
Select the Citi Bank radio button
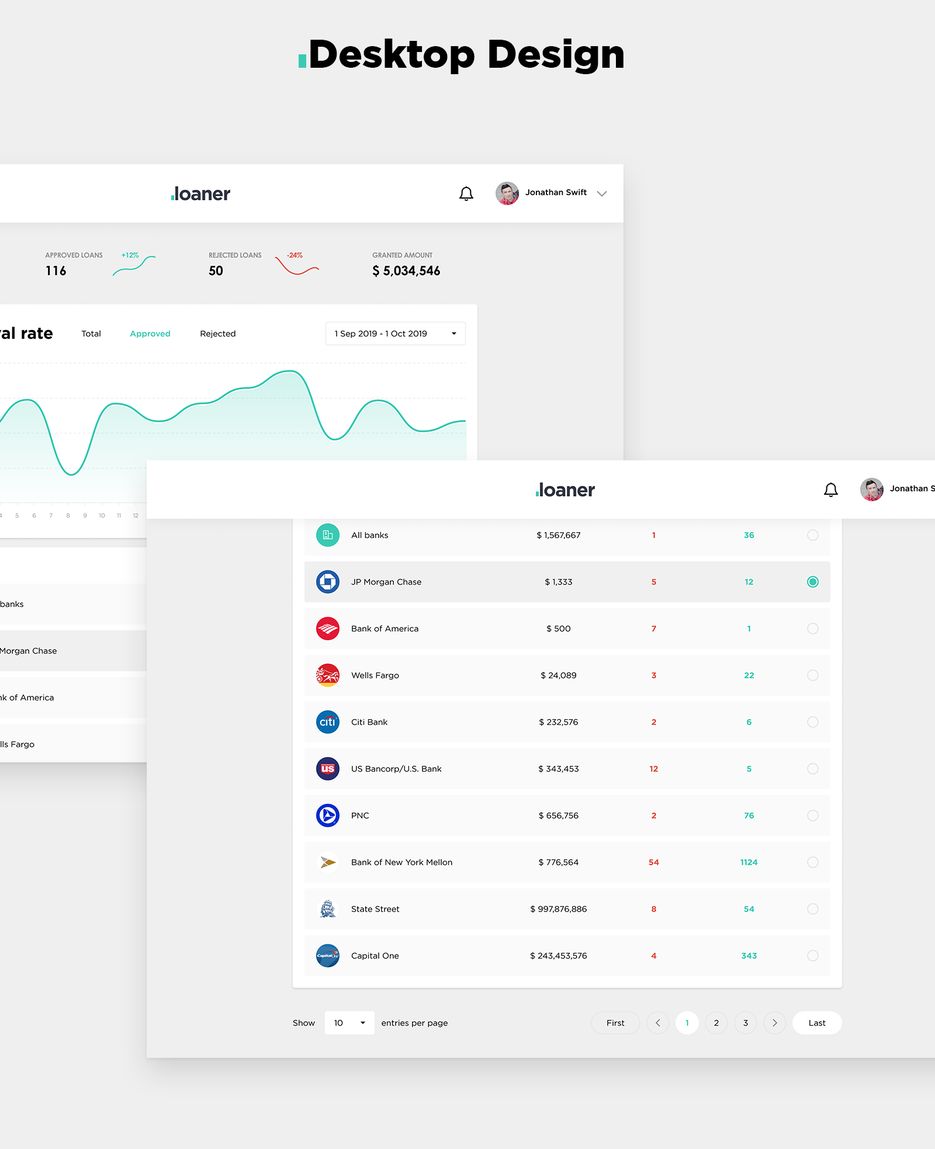click(x=813, y=722)
